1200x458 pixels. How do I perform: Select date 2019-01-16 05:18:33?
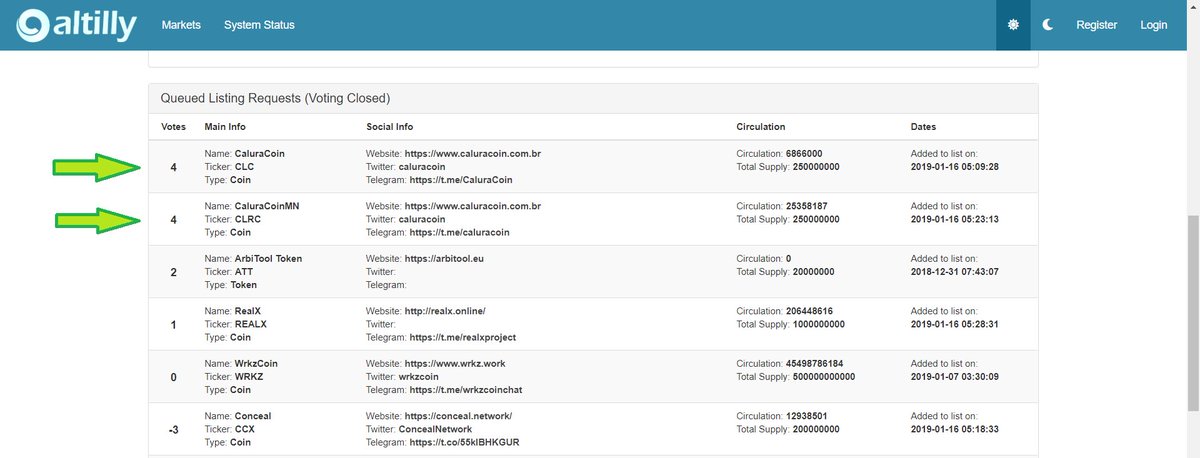point(955,429)
